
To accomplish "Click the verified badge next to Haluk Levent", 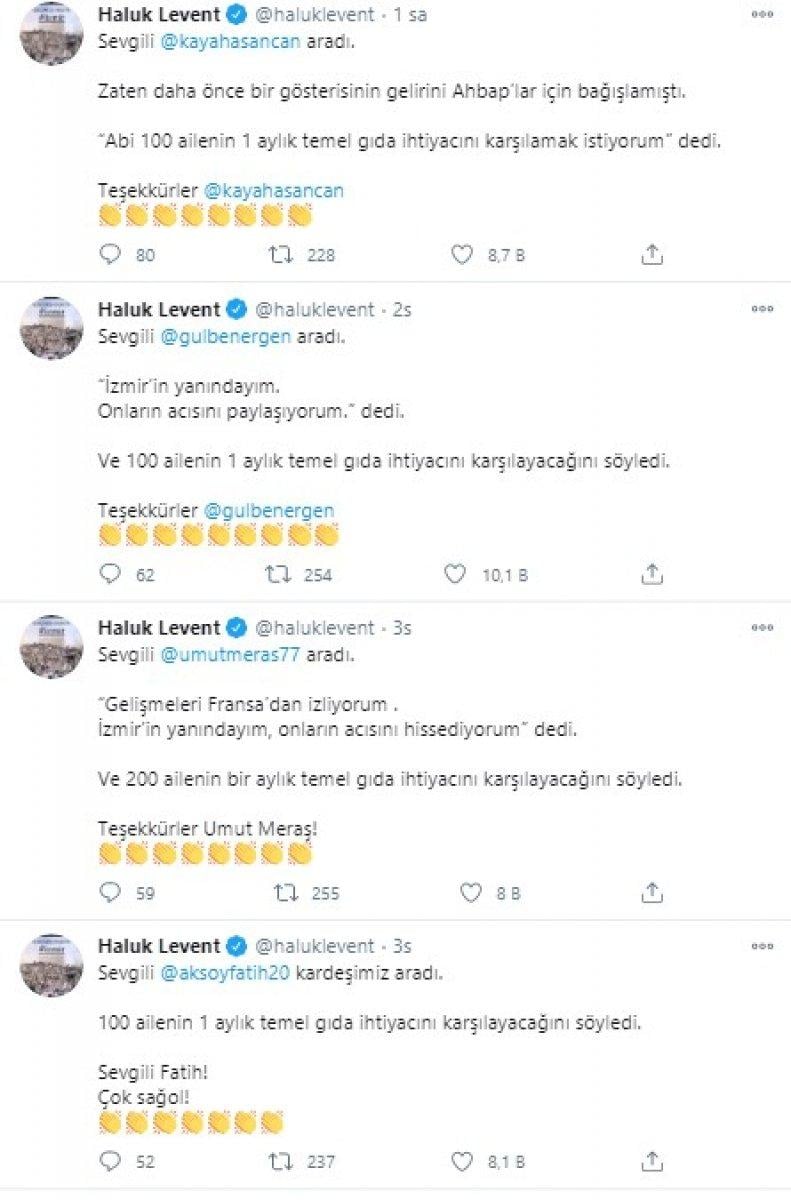I will point(234,13).
